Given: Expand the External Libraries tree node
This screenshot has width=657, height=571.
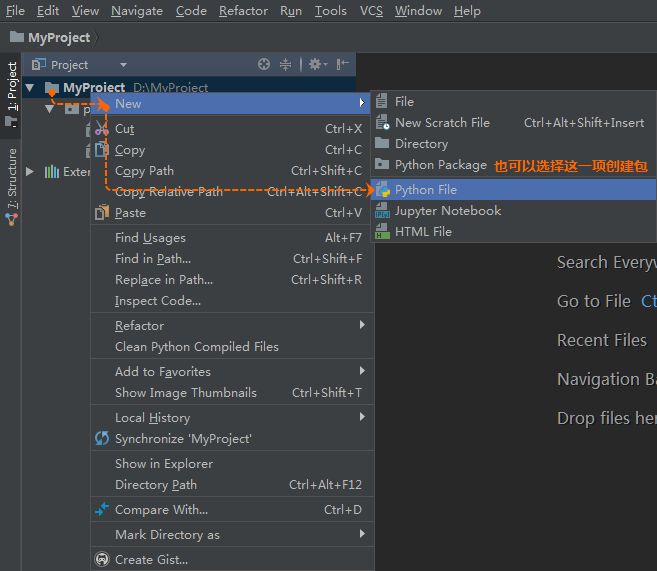Looking at the screenshot, I should tap(30, 172).
